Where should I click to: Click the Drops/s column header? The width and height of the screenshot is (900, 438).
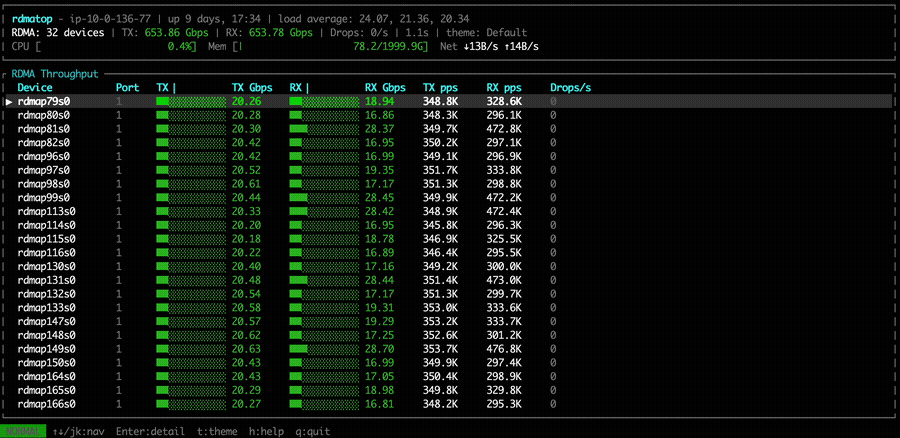point(571,88)
